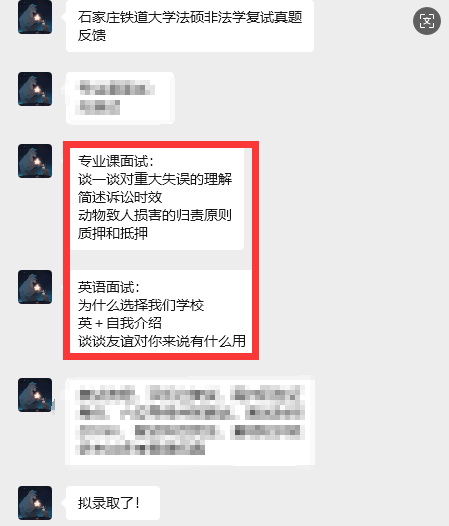The width and height of the screenshot is (449, 526).
Task: Click avatar beside large blurred message
Action: [35, 395]
